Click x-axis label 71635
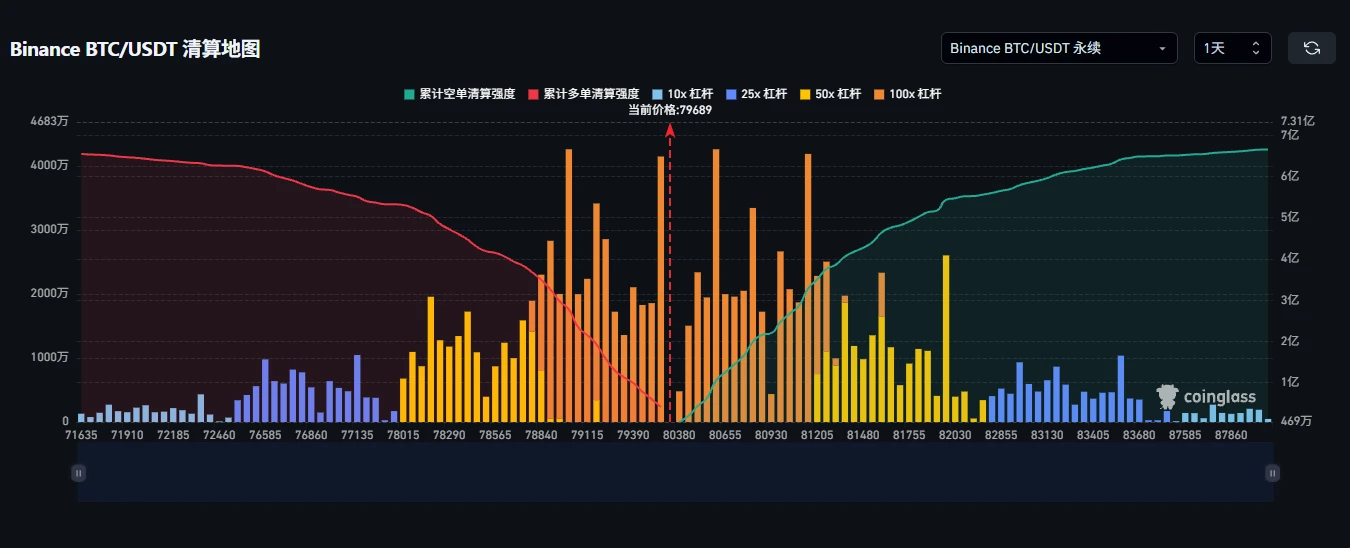 coord(81,436)
